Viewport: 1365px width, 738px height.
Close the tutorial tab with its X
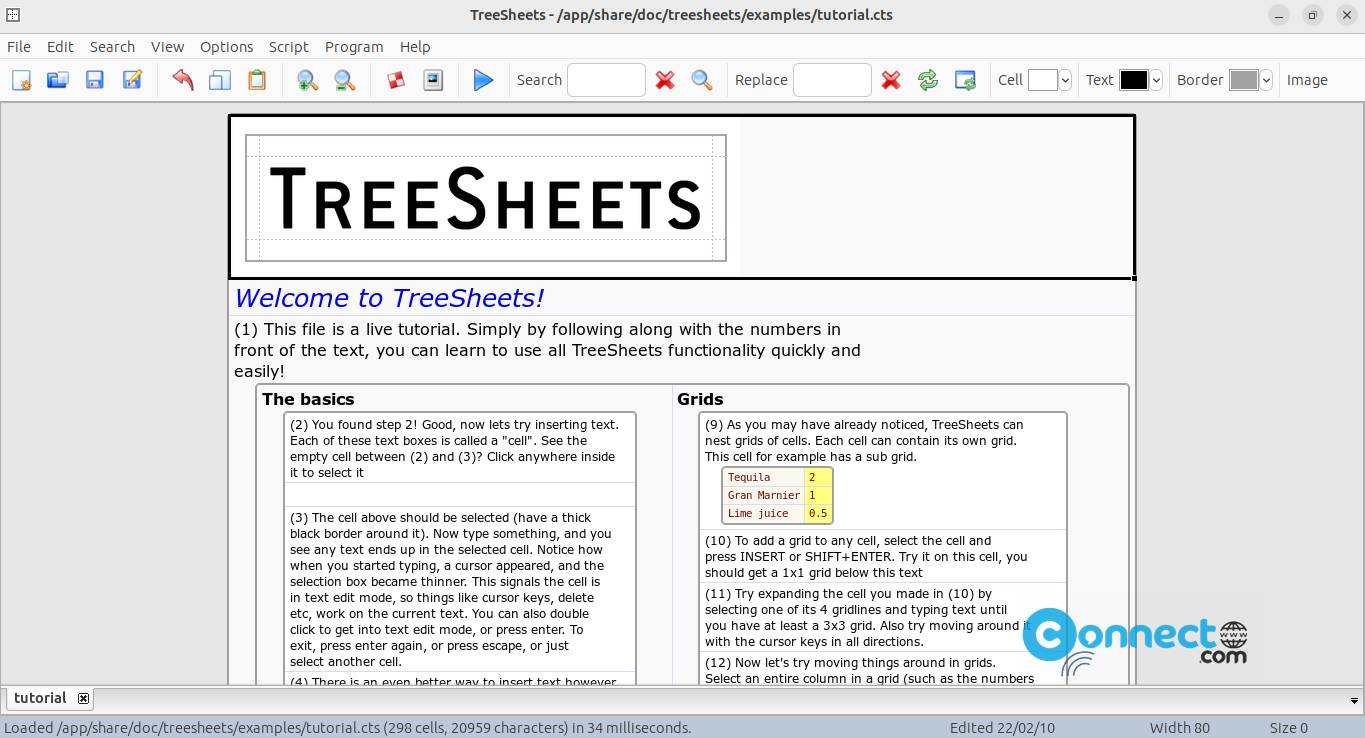(84, 699)
